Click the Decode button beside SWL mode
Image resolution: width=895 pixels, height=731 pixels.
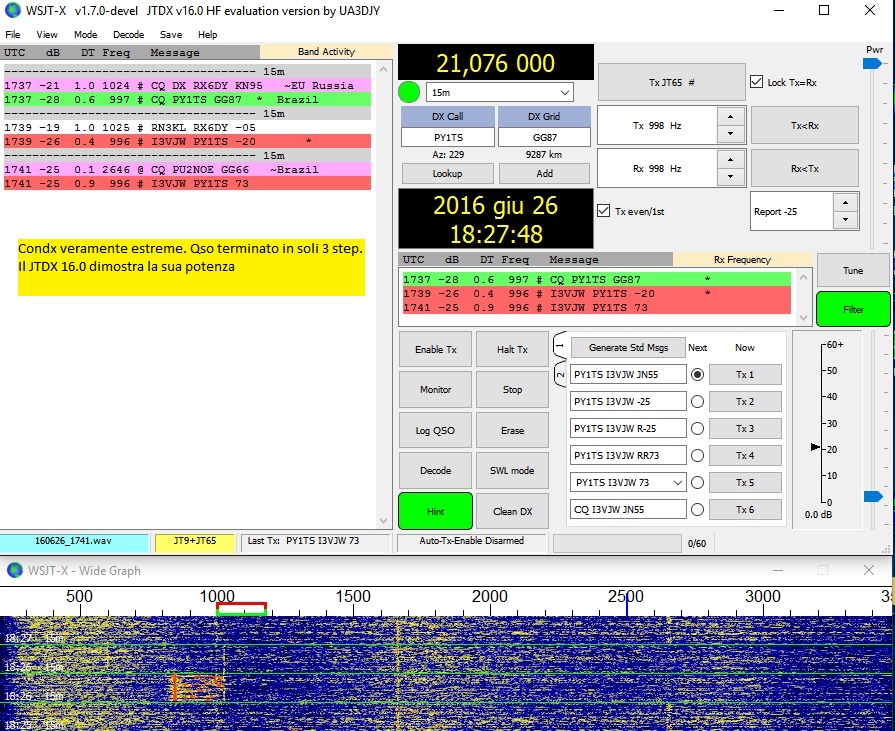pos(436,471)
